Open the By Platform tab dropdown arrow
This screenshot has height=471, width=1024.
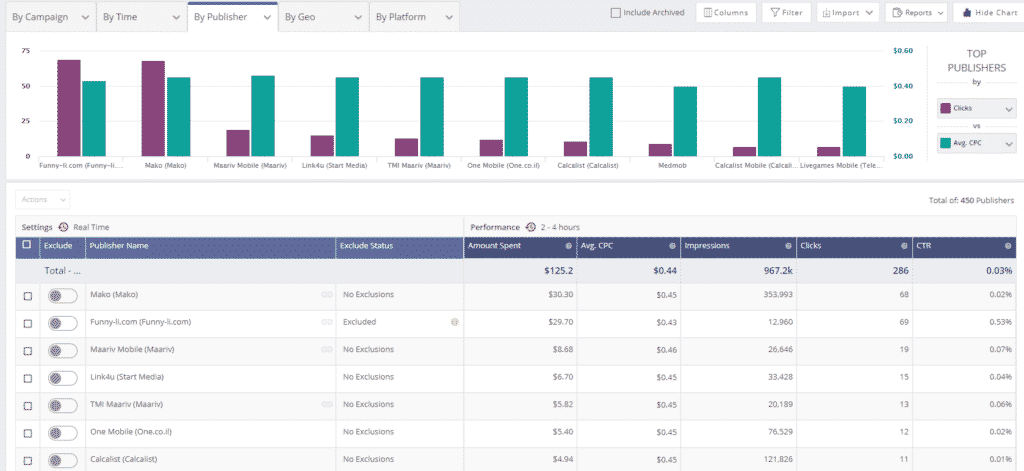[x=448, y=18]
